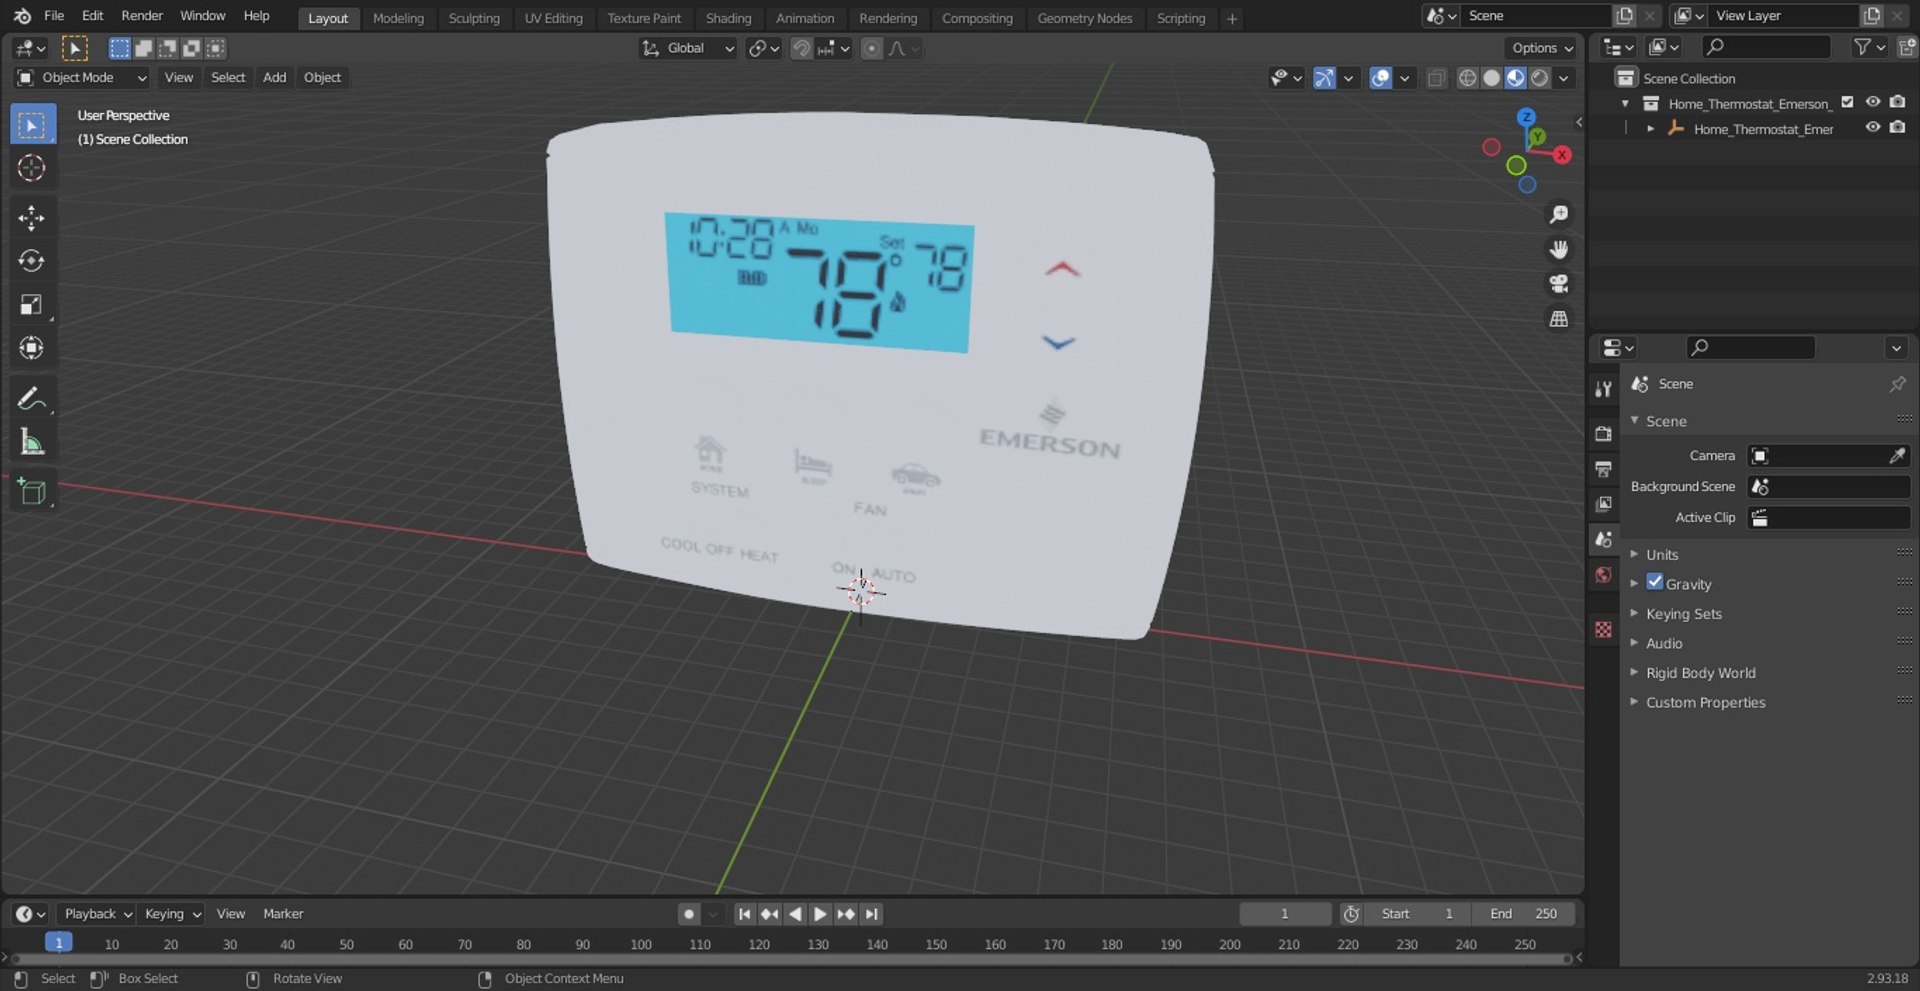Open the Playback dropdown
Screen dimensions: 1920x991
(98, 914)
